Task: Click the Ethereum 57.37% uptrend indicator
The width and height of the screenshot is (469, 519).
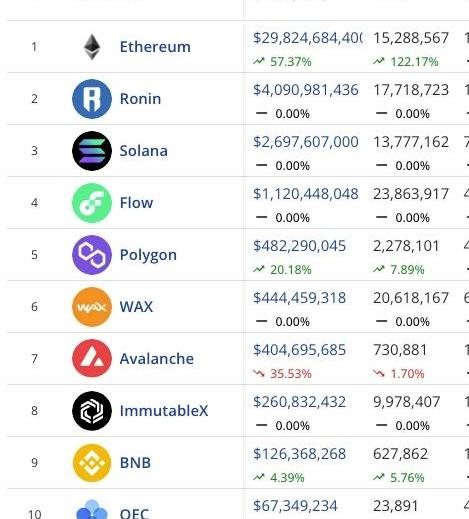Action: pos(282,62)
